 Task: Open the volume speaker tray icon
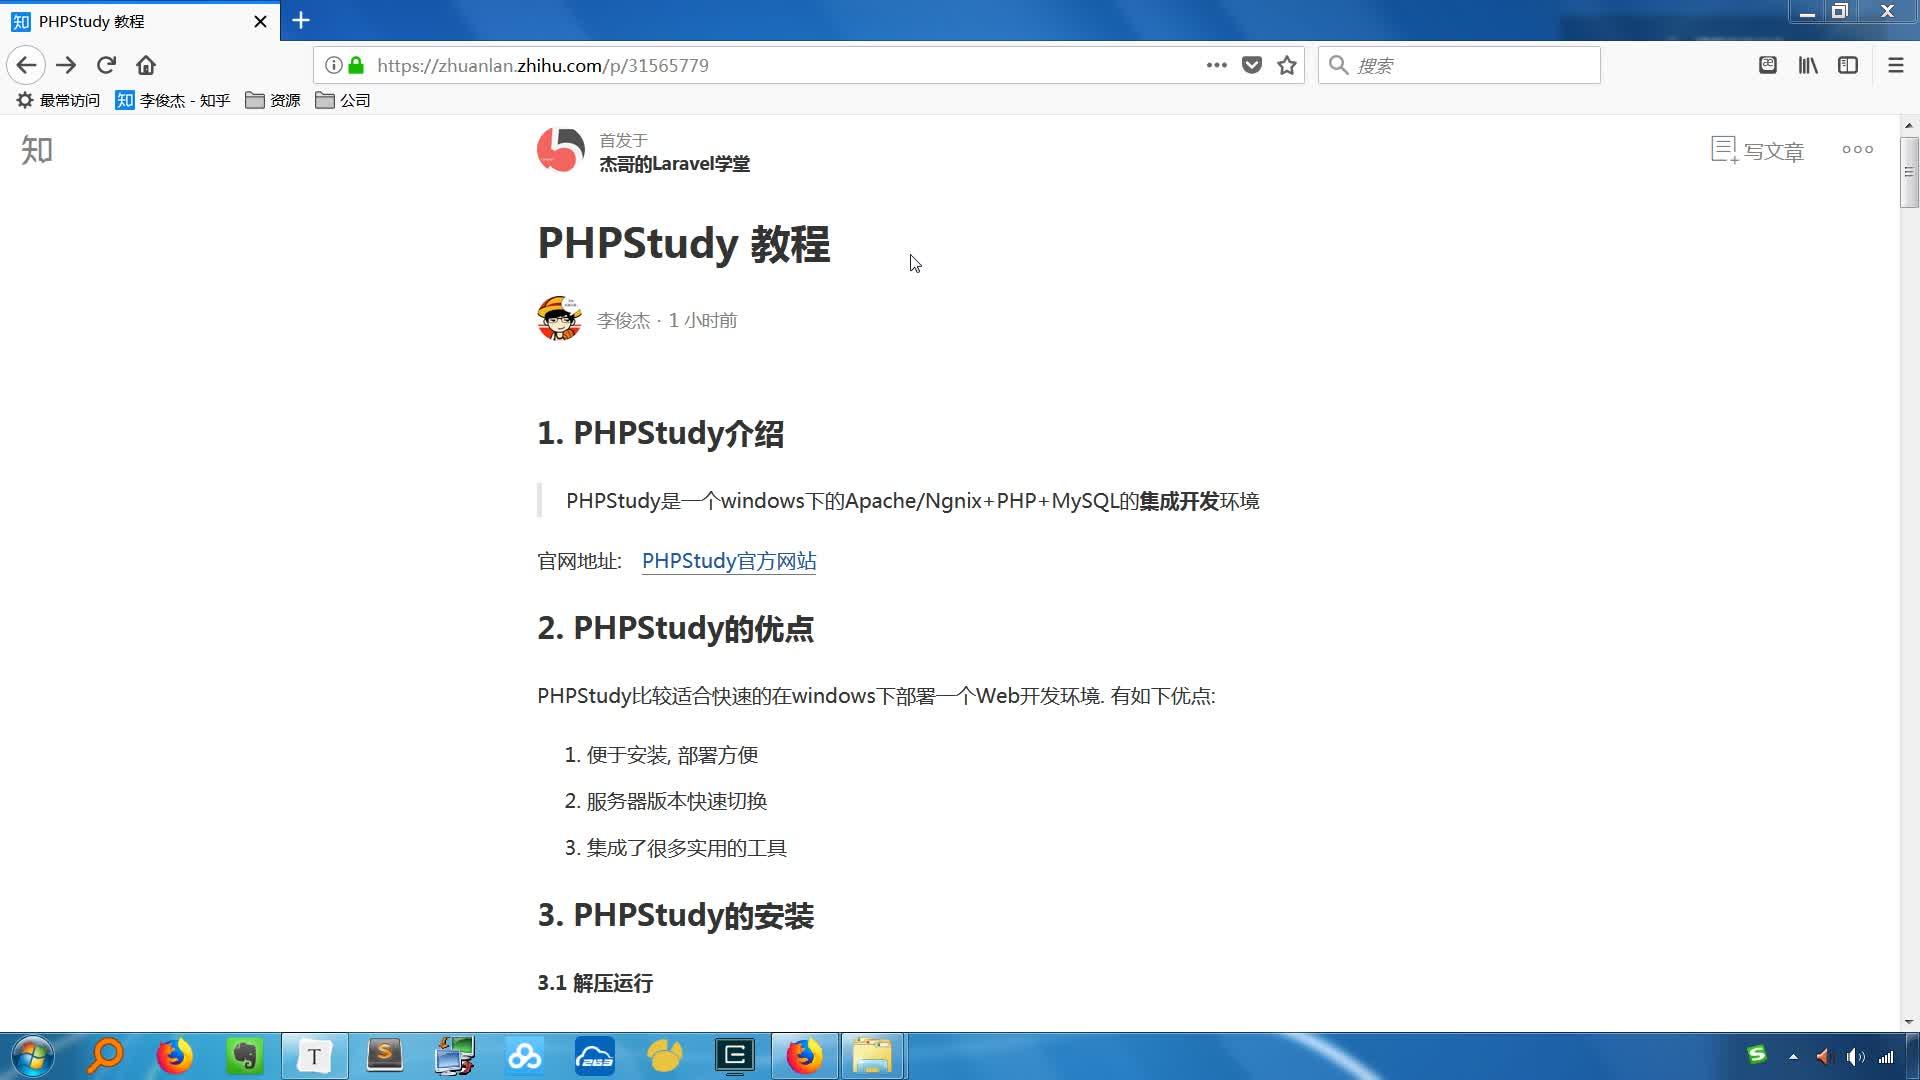(x=1856, y=1056)
